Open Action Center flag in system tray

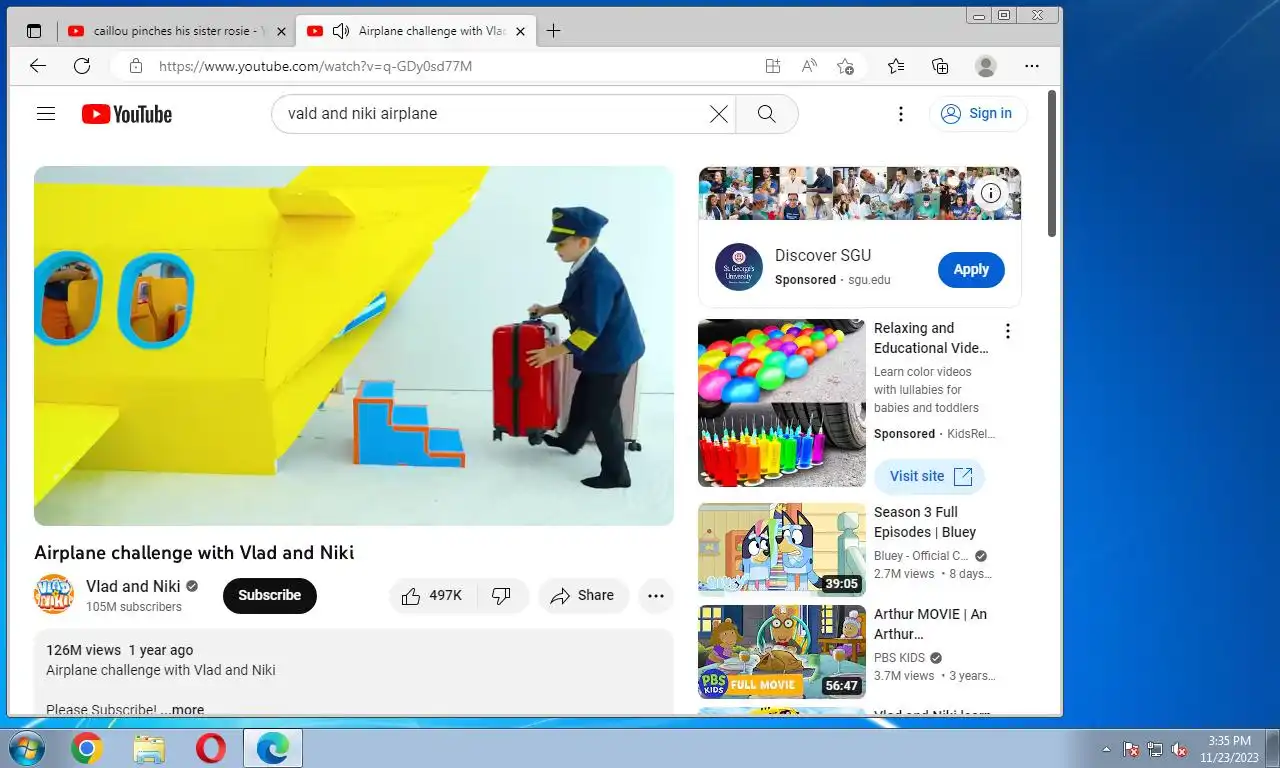1131,749
